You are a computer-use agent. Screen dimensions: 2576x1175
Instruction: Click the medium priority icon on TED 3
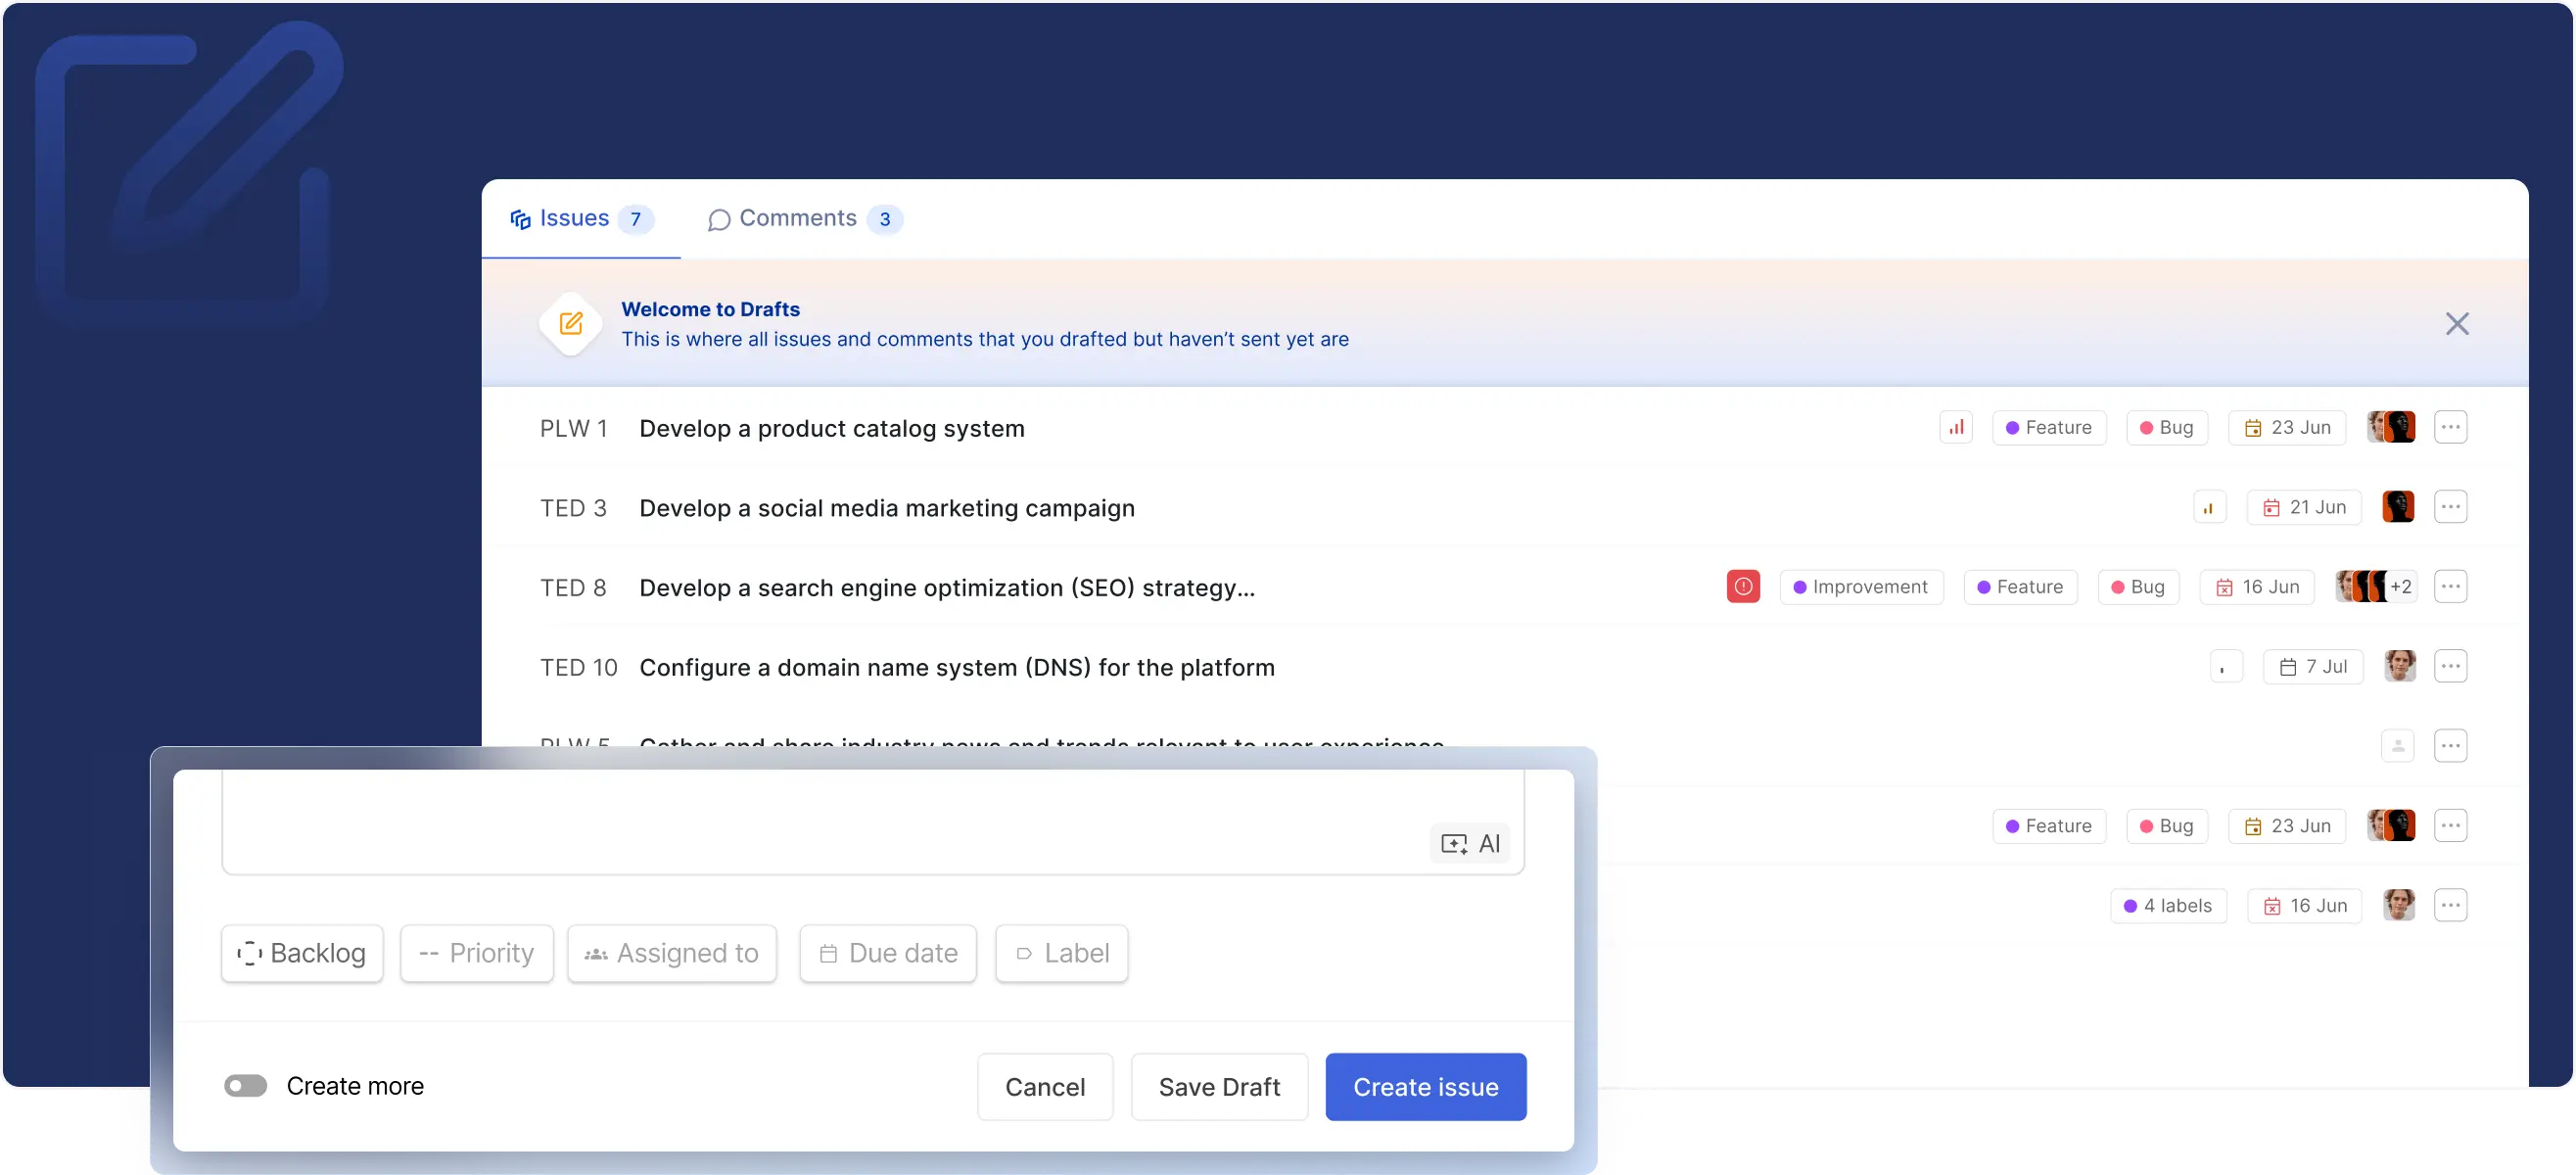point(2209,508)
